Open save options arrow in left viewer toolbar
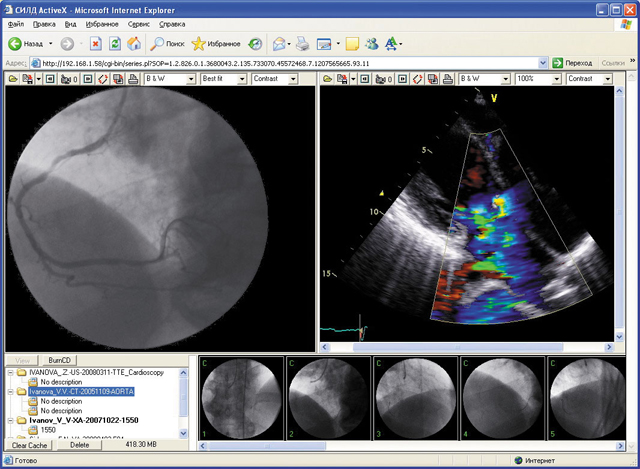This screenshot has width=640, height=469. click(39, 79)
